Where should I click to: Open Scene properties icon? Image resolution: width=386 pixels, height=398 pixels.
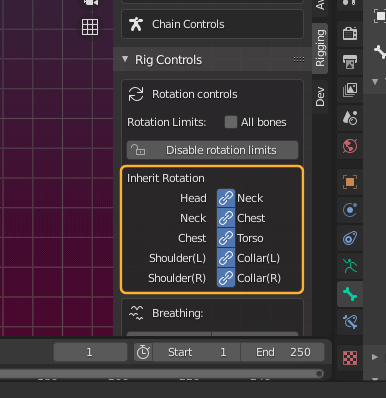click(x=350, y=118)
